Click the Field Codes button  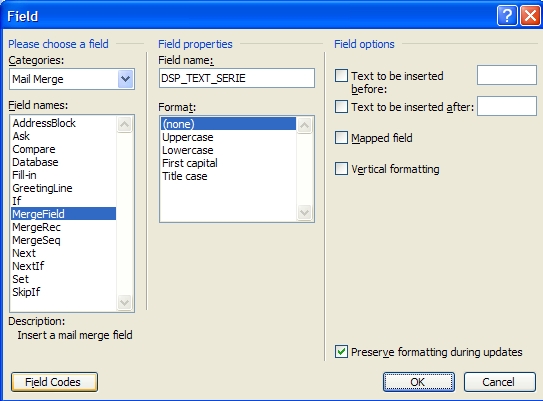pyautogui.click(x=54, y=382)
